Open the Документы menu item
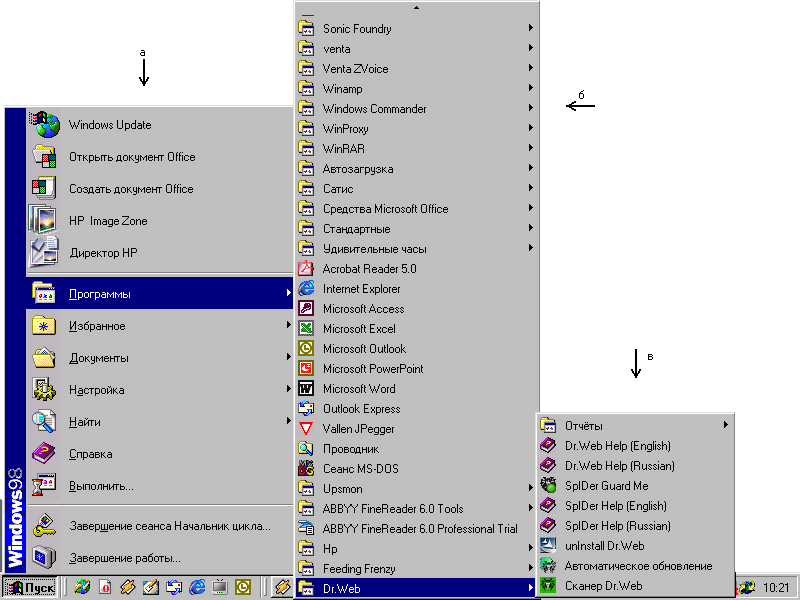Viewport: 800px width, 600px height. (x=160, y=358)
